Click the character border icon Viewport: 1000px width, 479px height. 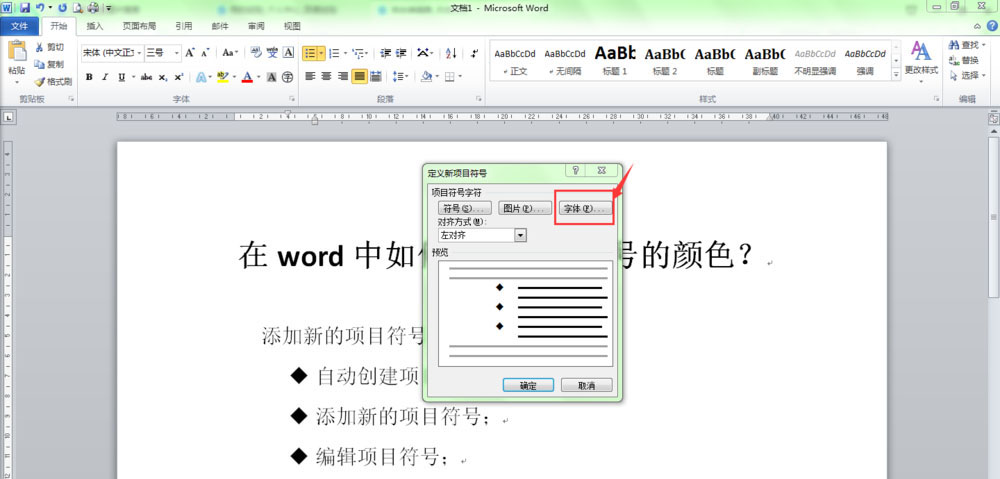(288, 53)
